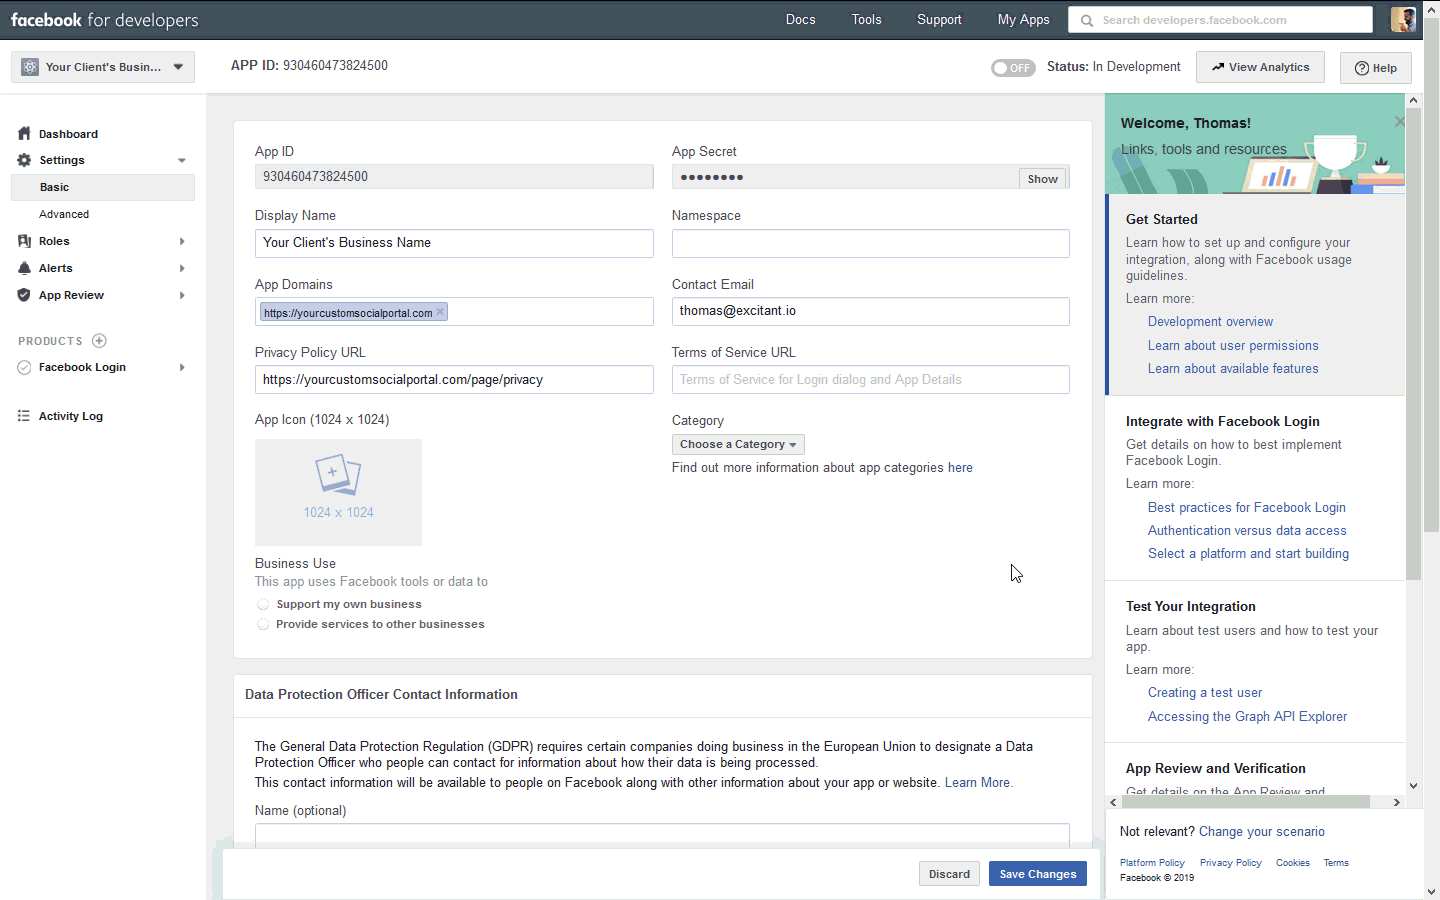This screenshot has width=1440, height=900.
Task: Click the View Analytics chart icon
Action: 1218,67
